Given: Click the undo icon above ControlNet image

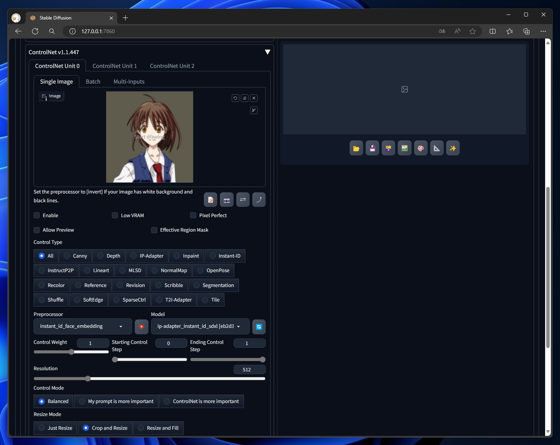Looking at the screenshot, I should [x=235, y=98].
